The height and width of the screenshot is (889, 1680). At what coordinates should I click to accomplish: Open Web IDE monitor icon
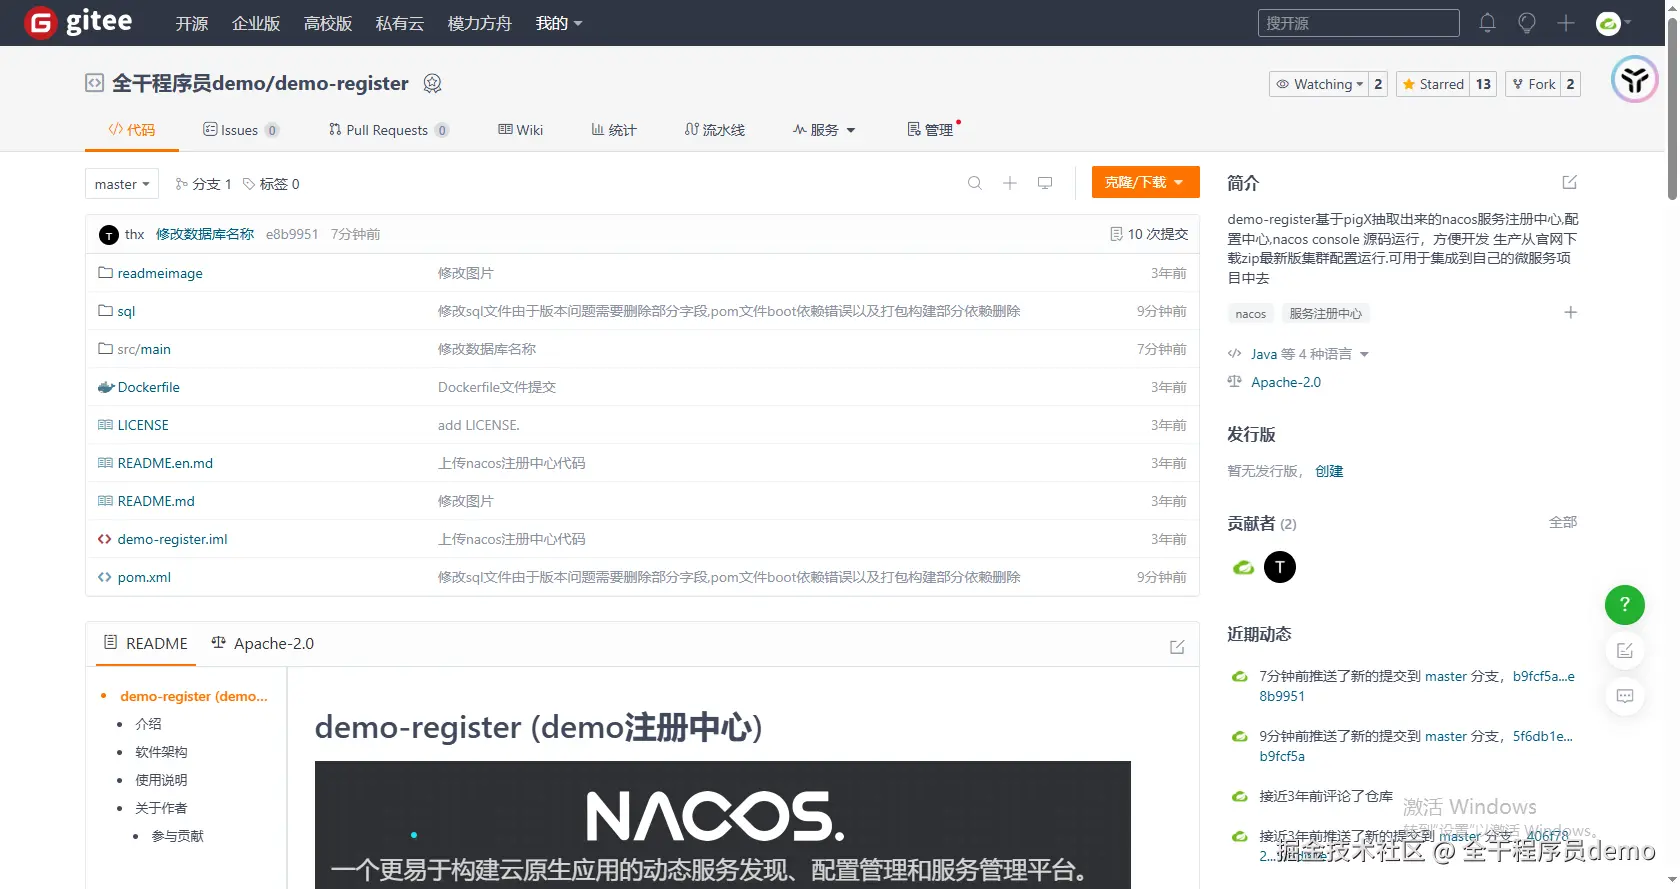tap(1045, 183)
